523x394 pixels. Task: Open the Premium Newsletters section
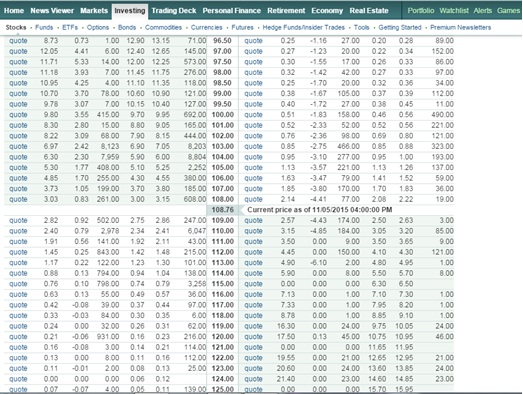[460, 27]
